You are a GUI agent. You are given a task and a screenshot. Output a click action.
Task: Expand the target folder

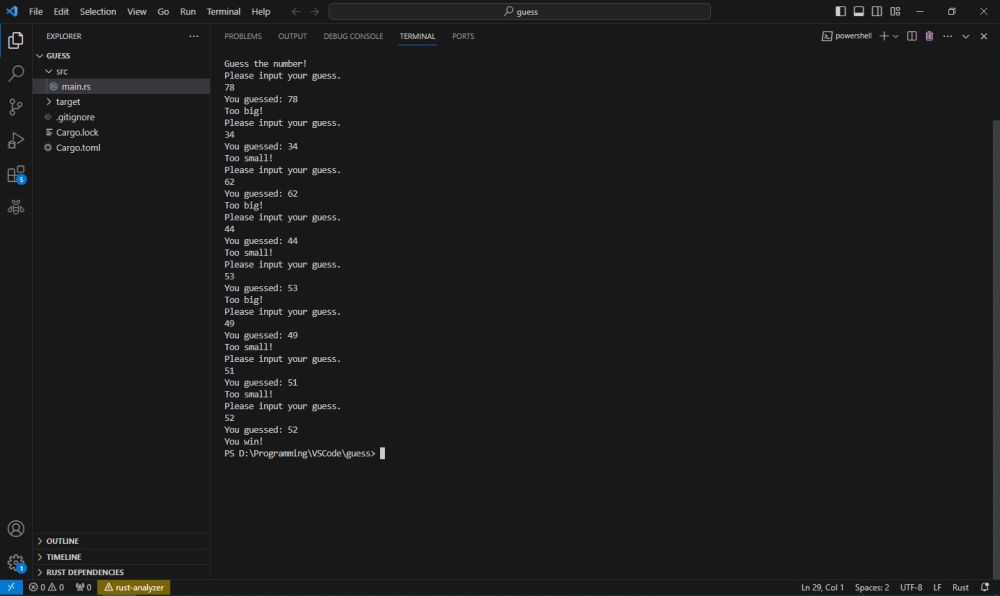(121, 101)
